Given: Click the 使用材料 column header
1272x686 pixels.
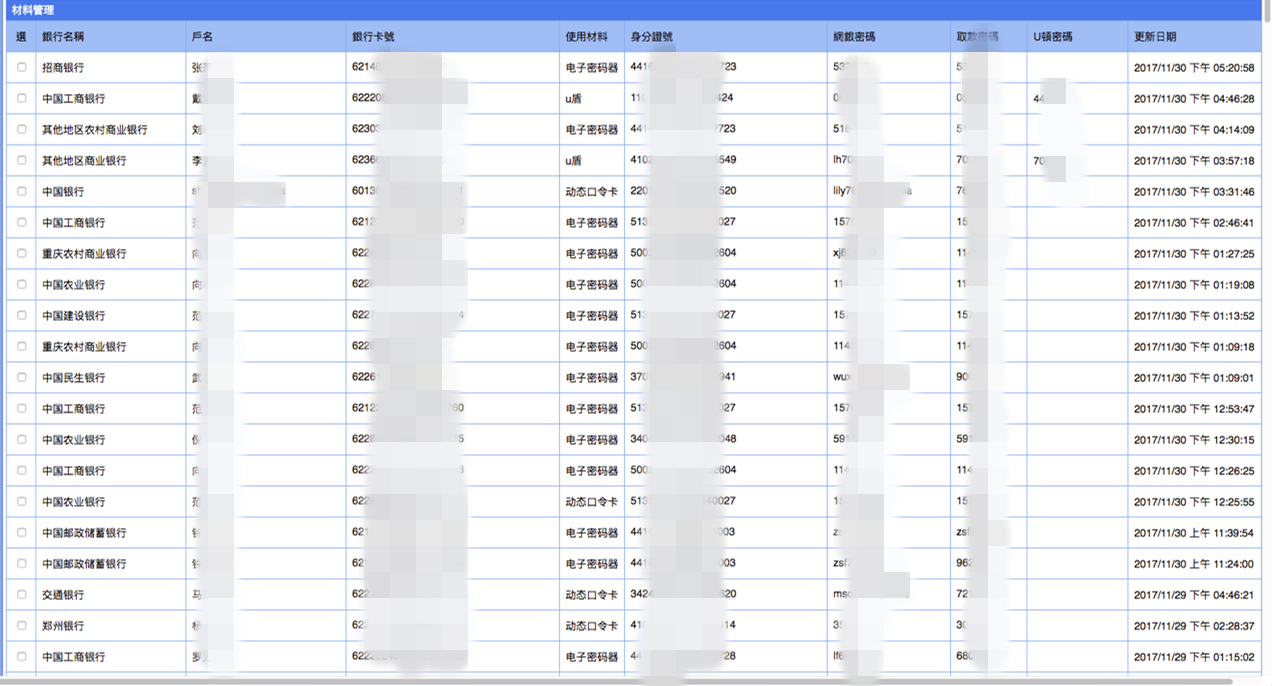Looking at the screenshot, I should (x=586, y=37).
